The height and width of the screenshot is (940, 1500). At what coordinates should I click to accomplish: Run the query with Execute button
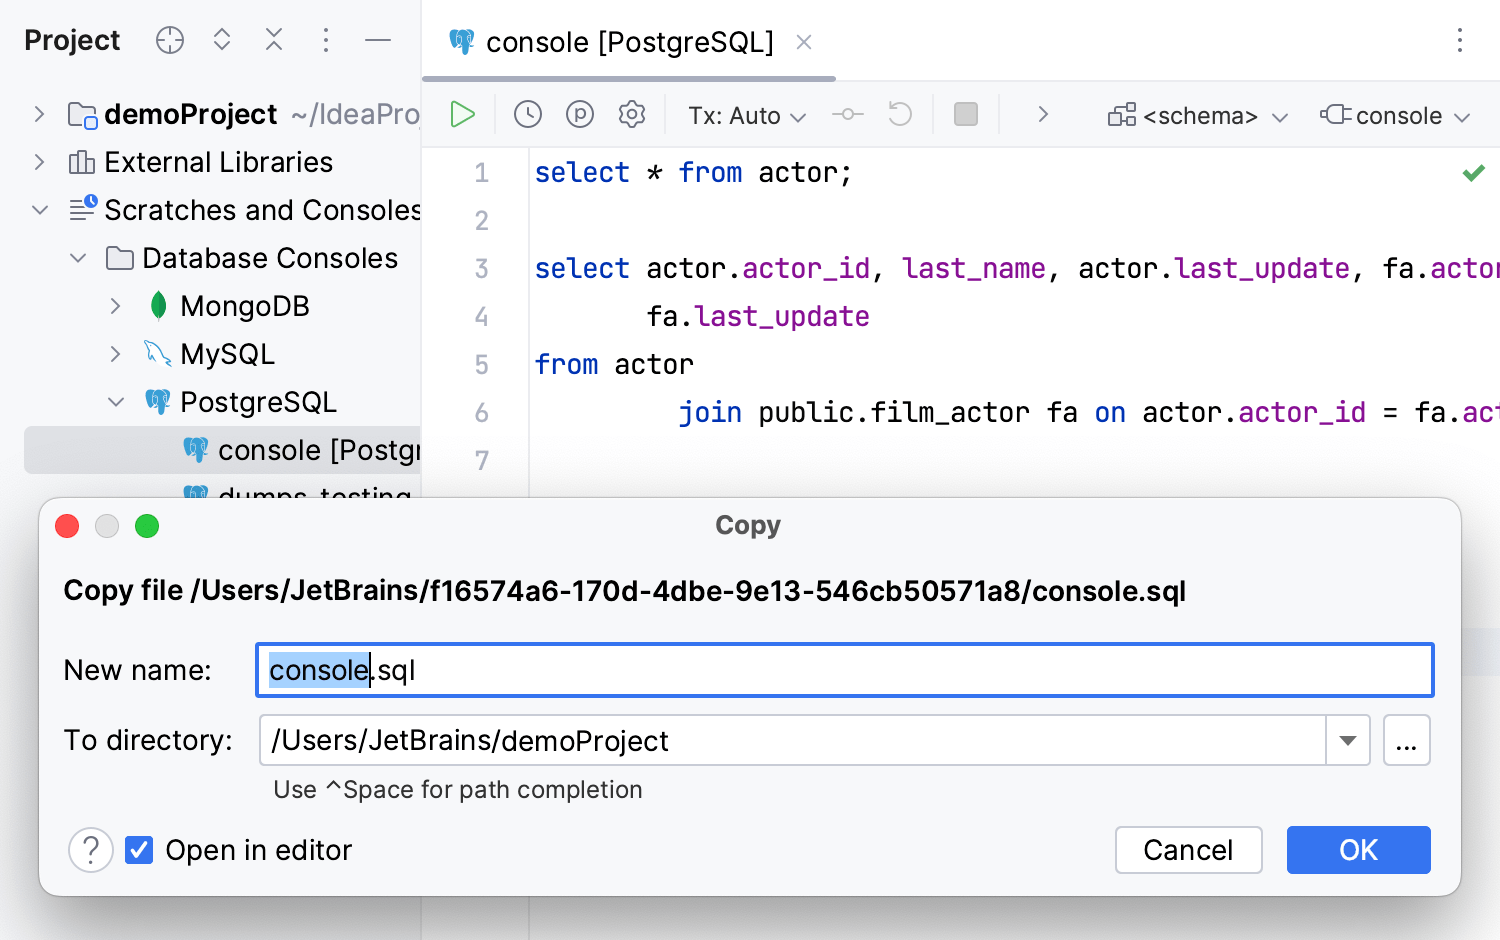(462, 115)
